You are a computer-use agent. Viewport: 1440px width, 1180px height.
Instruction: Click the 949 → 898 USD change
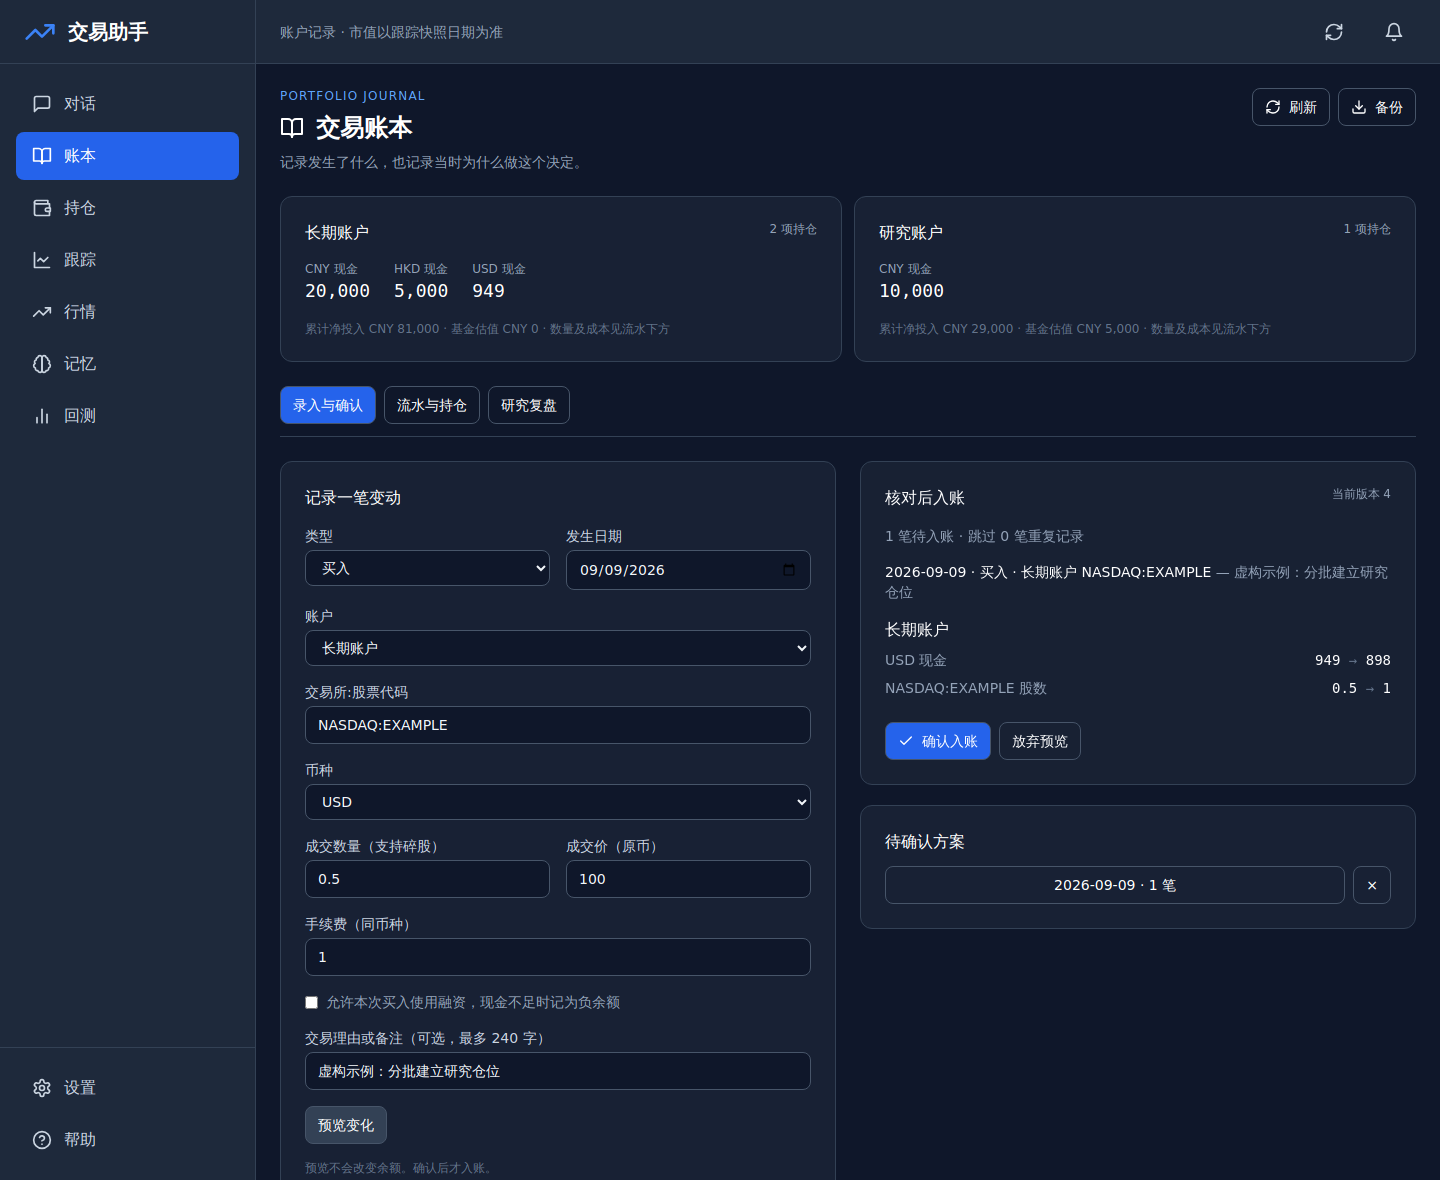pyautogui.click(x=1353, y=660)
